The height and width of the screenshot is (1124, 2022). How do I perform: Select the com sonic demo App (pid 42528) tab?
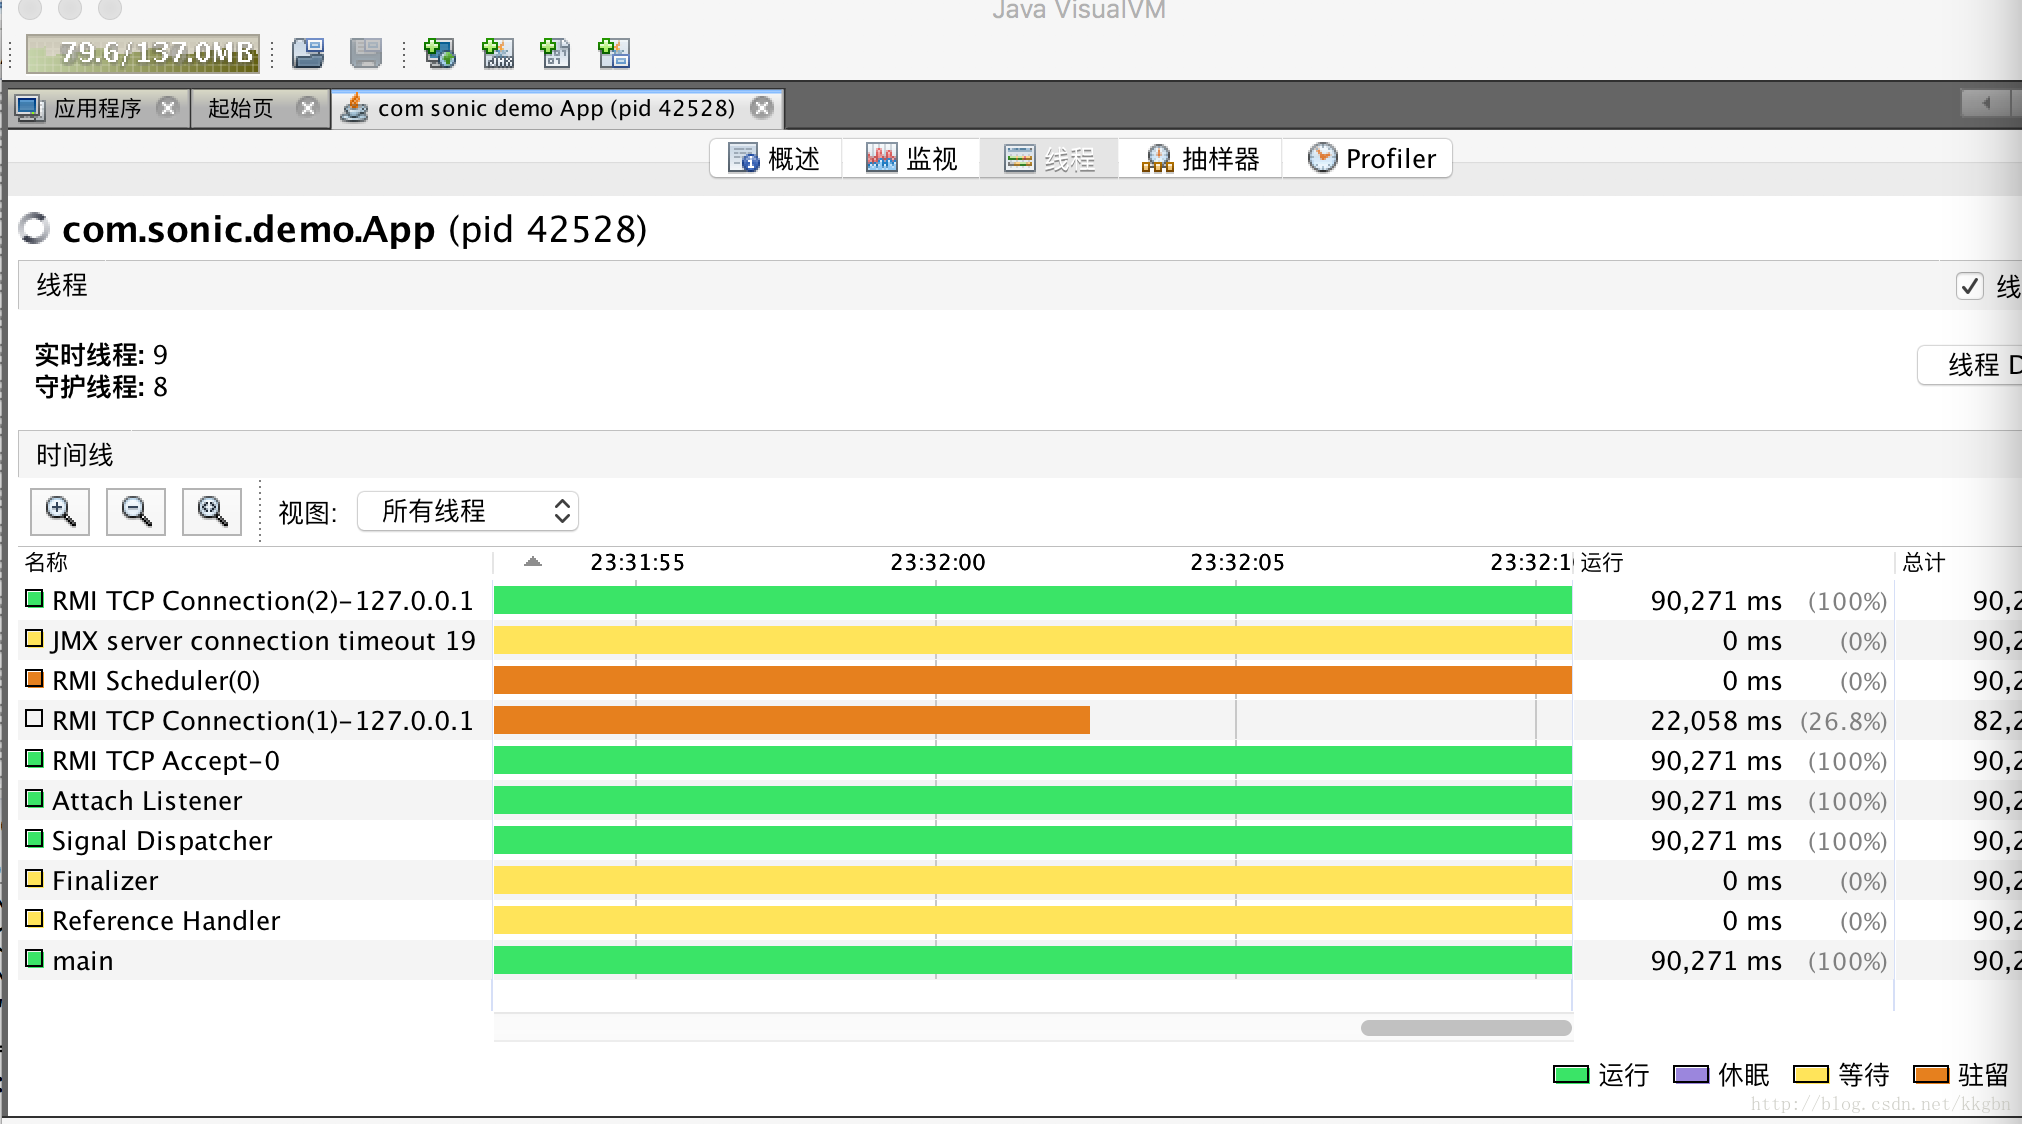pyautogui.click(x=556, y=108)
